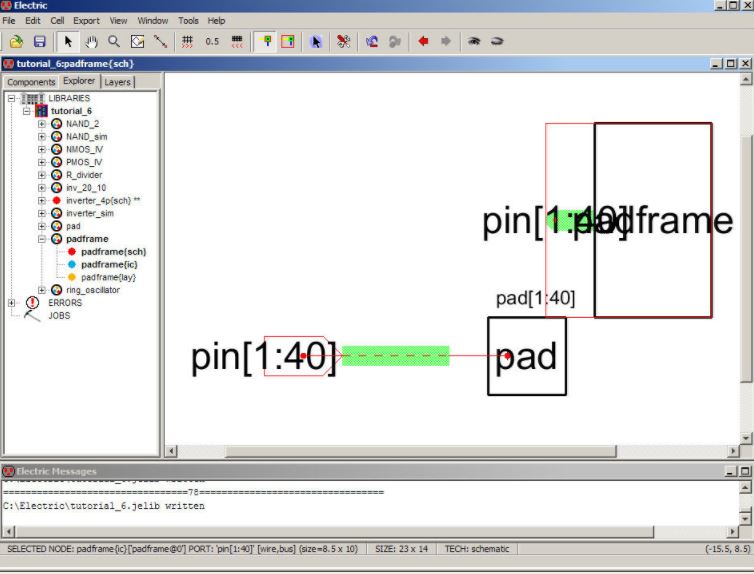Screen dimensions: 754x574
Task: Toggle the Select Area mode button
Action: click(288, 42)
